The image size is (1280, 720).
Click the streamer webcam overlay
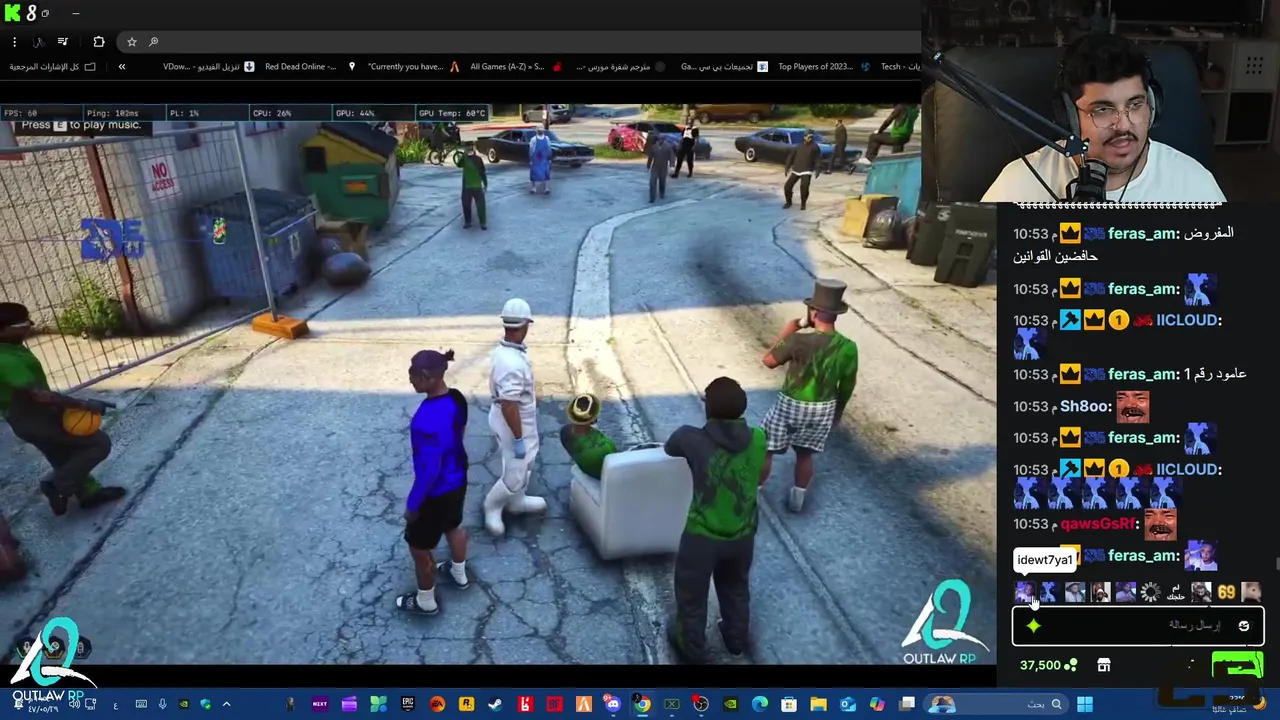pos(1100,100)
